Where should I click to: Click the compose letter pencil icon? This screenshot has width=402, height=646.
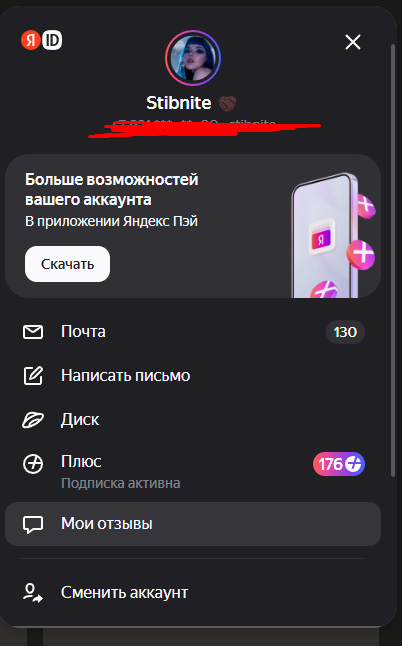pyautogui.click(x=33, y=375)
